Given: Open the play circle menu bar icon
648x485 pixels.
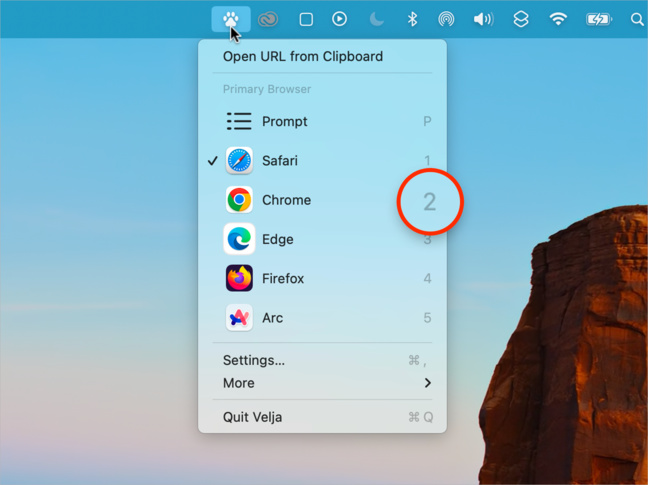Looking at the screenshot, I should click(339, 19).
